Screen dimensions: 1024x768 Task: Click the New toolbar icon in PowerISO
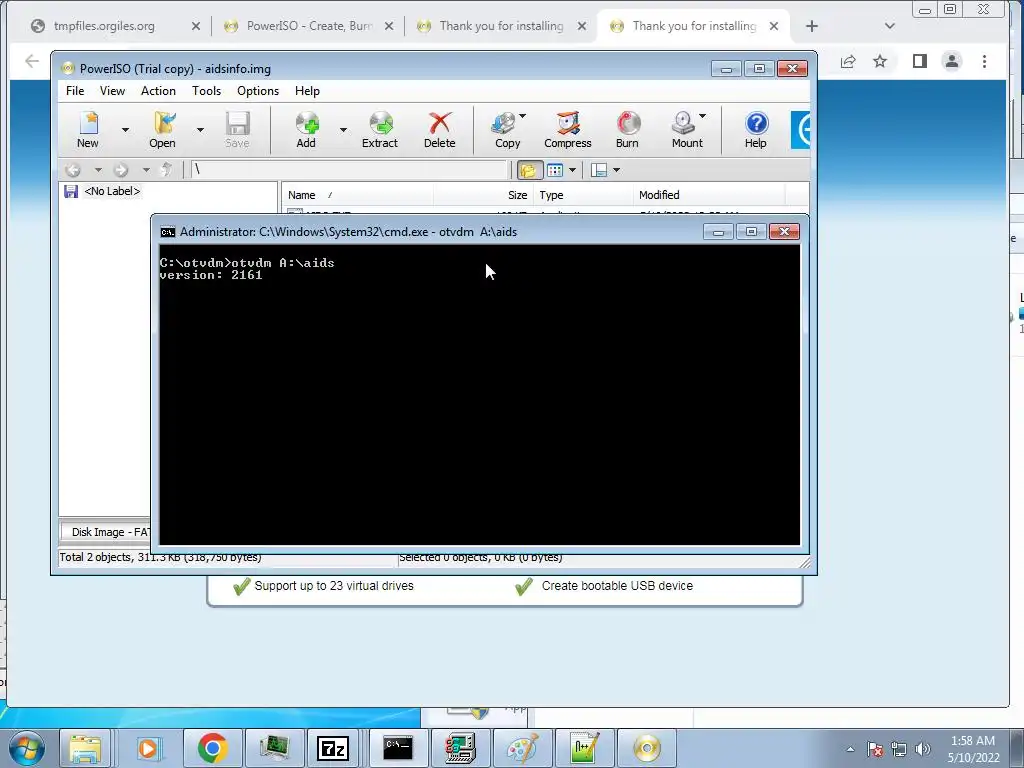[x=88, y=130]
